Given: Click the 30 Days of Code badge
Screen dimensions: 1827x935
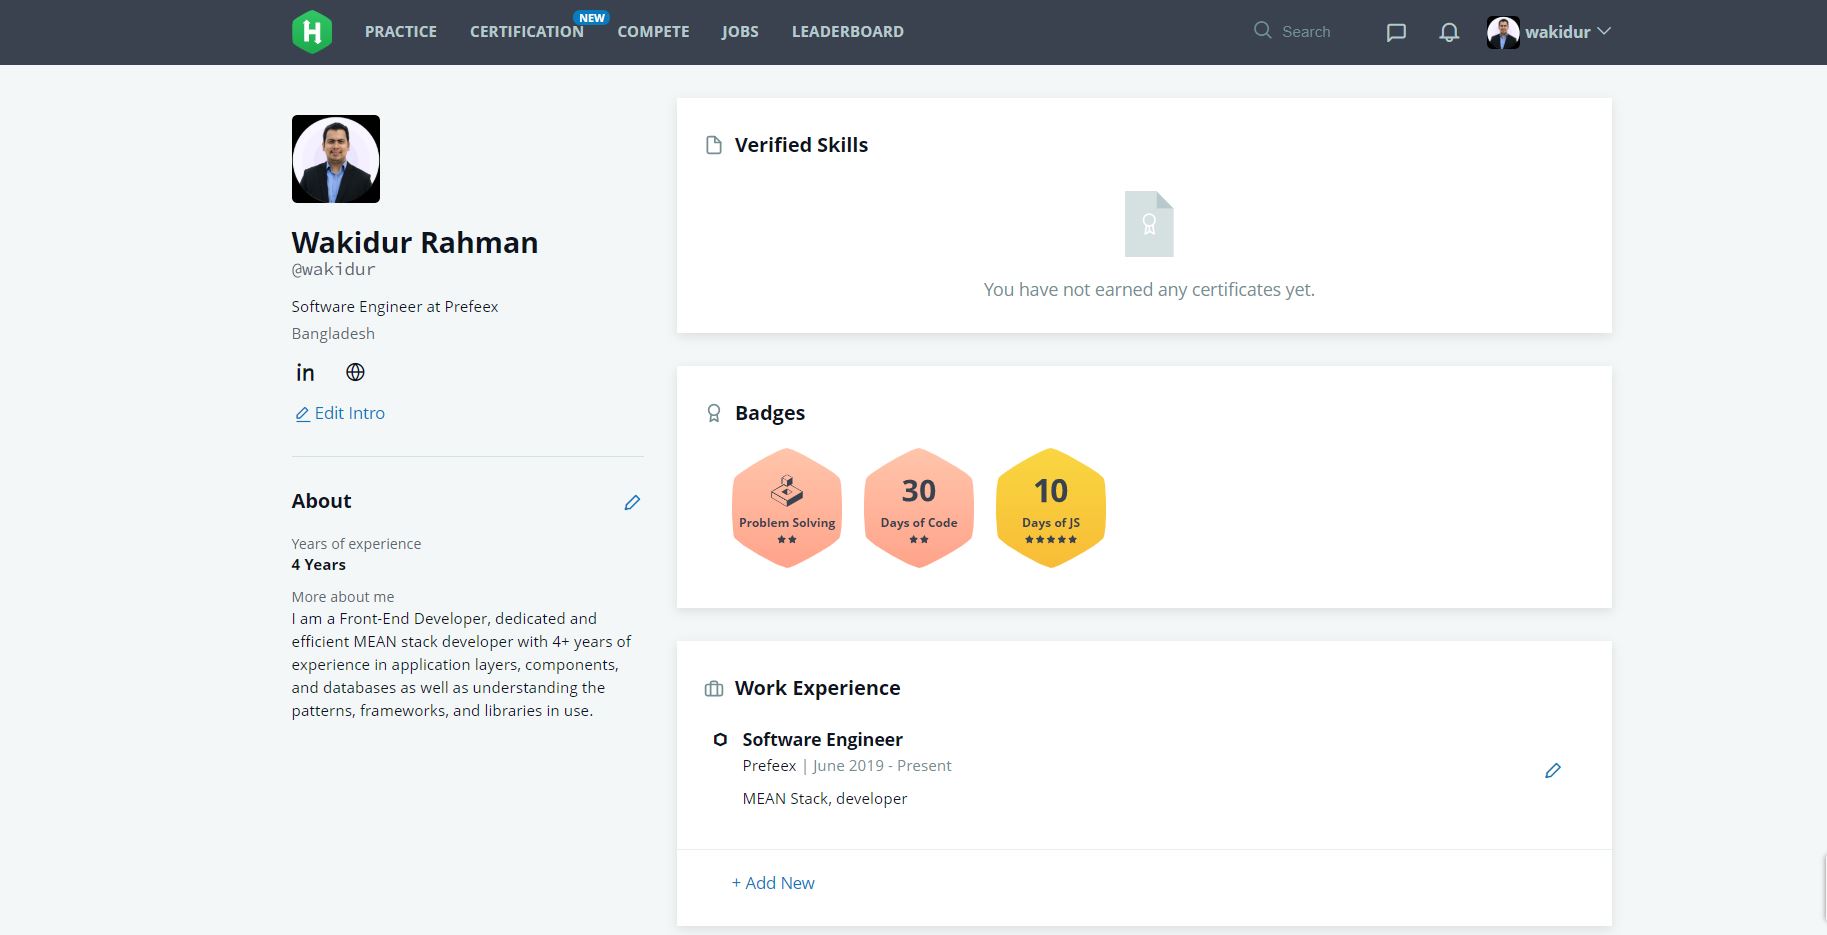Looking at the screenshot, I should point(919,508).
